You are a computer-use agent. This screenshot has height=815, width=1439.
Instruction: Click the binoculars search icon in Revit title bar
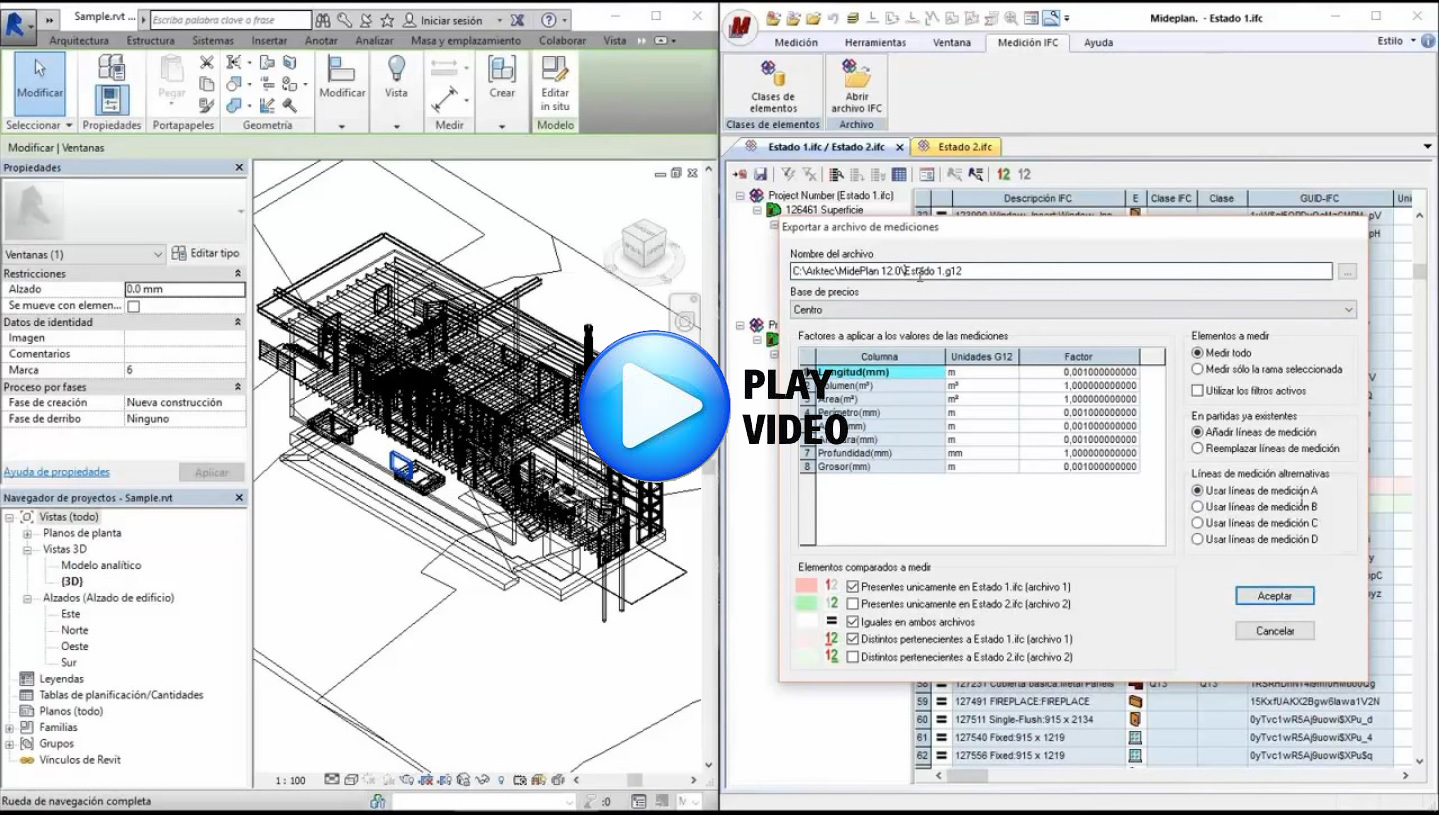pyautogui.click(x=322, y=20)
